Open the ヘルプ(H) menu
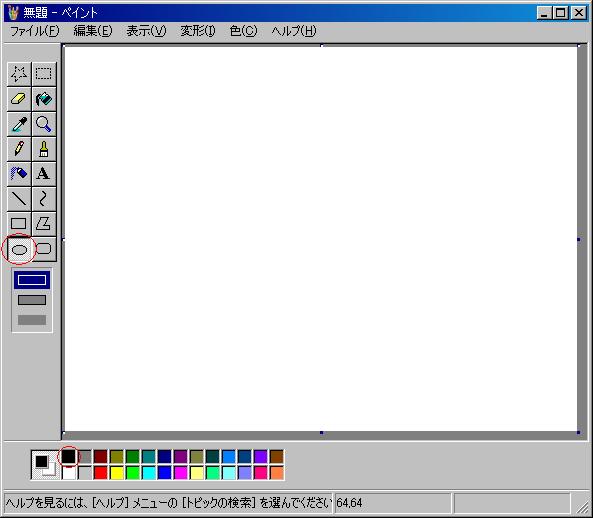 [x=294, y=31]
